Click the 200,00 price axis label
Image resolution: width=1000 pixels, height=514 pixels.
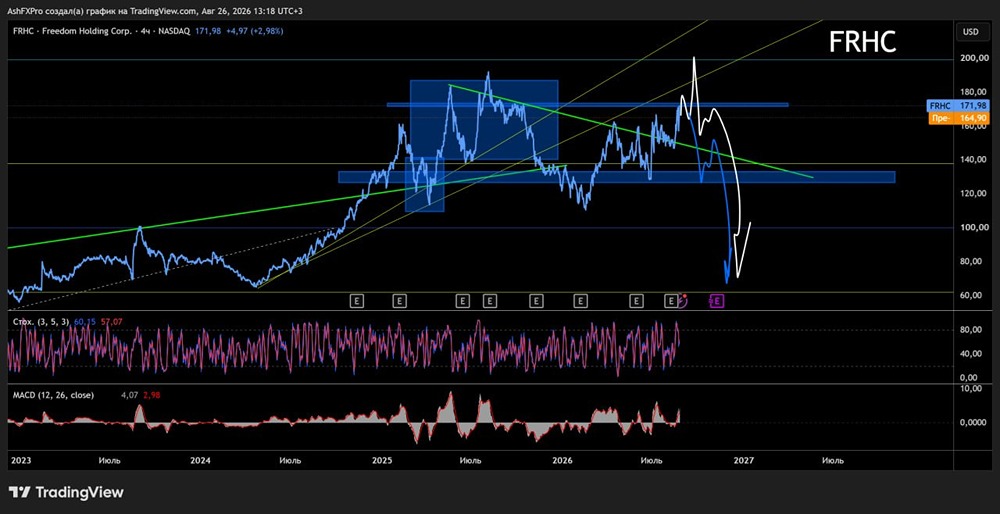(975, 59)
